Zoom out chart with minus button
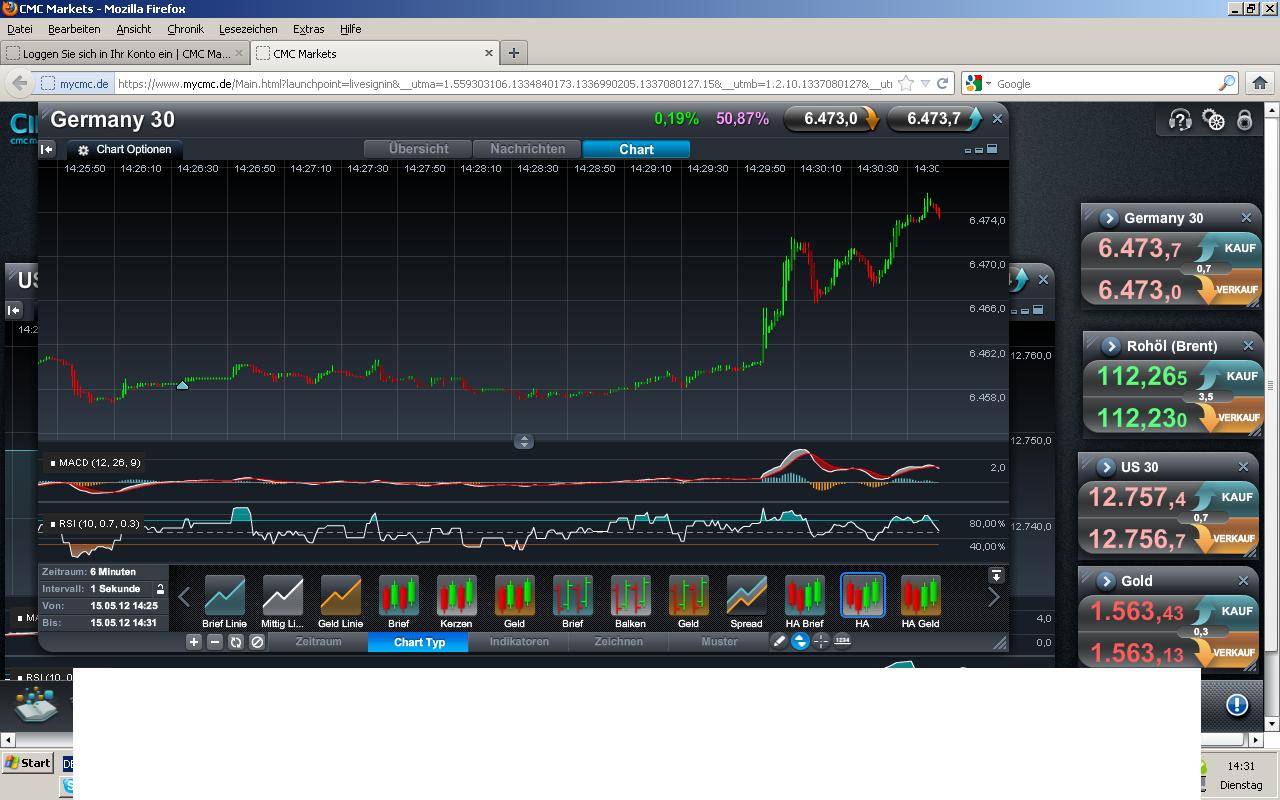Screen dimensions: 1280x800 215,642
